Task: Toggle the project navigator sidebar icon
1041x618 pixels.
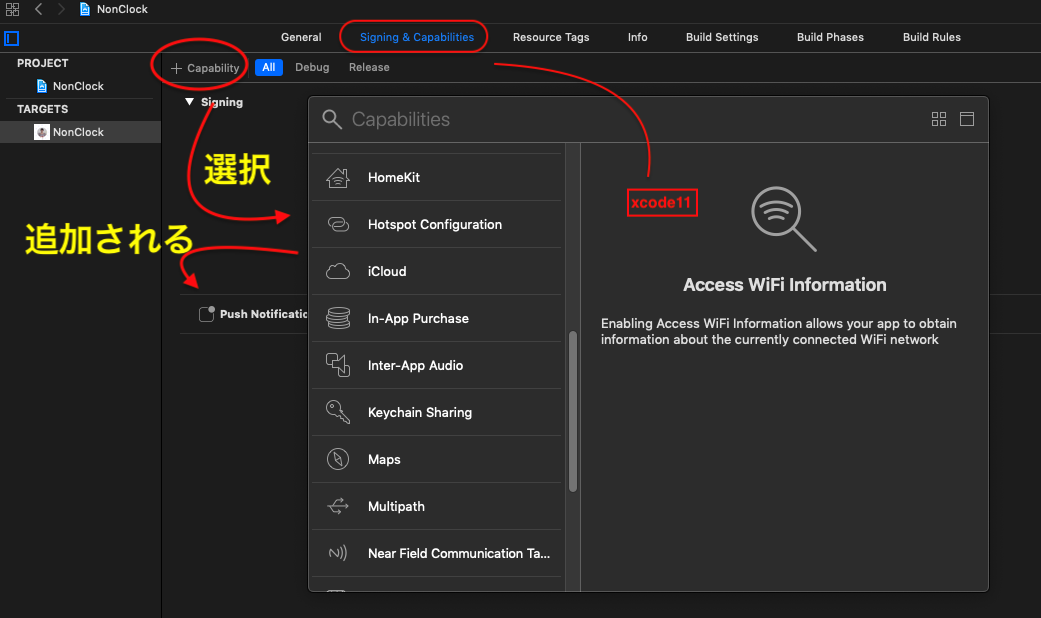Action: coord(11,39)
